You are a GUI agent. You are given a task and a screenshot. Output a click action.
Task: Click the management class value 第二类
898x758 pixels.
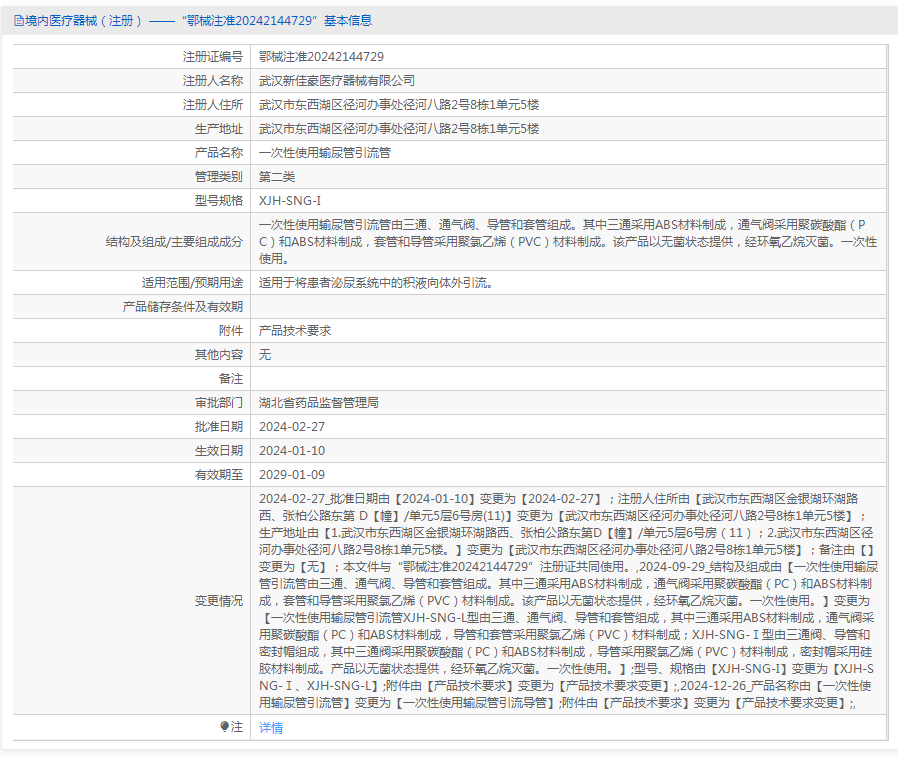click(277, 177)
